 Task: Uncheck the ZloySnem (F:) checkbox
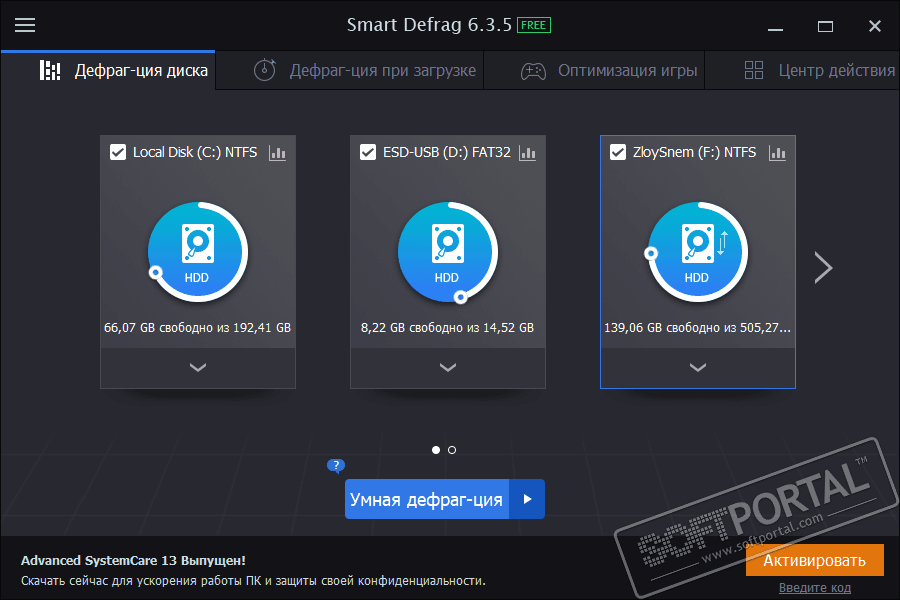click(618, 152)
